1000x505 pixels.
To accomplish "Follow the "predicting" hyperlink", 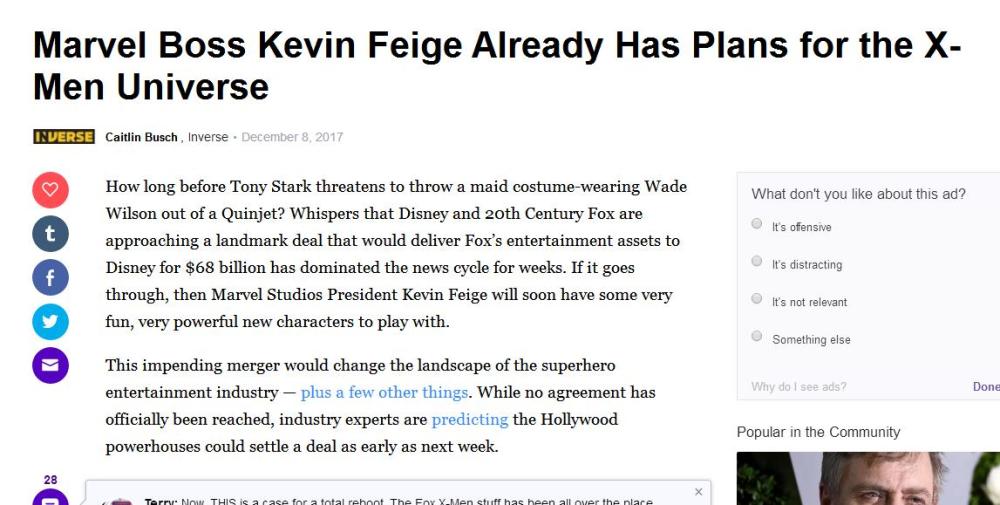I will [x=469, y=420].
